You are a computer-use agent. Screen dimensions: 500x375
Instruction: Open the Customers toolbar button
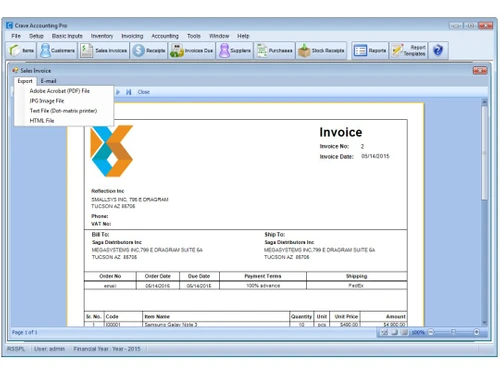pyautogui.click(x=57, y=50)
